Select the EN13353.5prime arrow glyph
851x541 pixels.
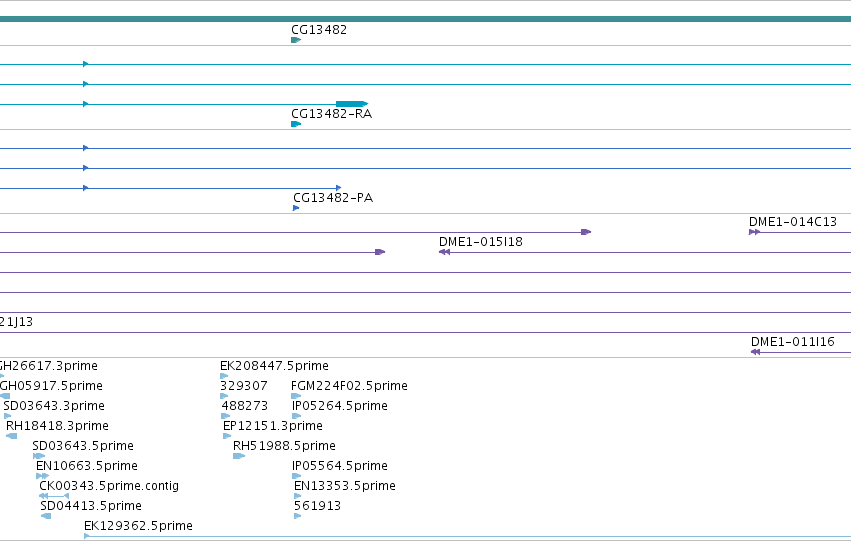click(297, 497)
